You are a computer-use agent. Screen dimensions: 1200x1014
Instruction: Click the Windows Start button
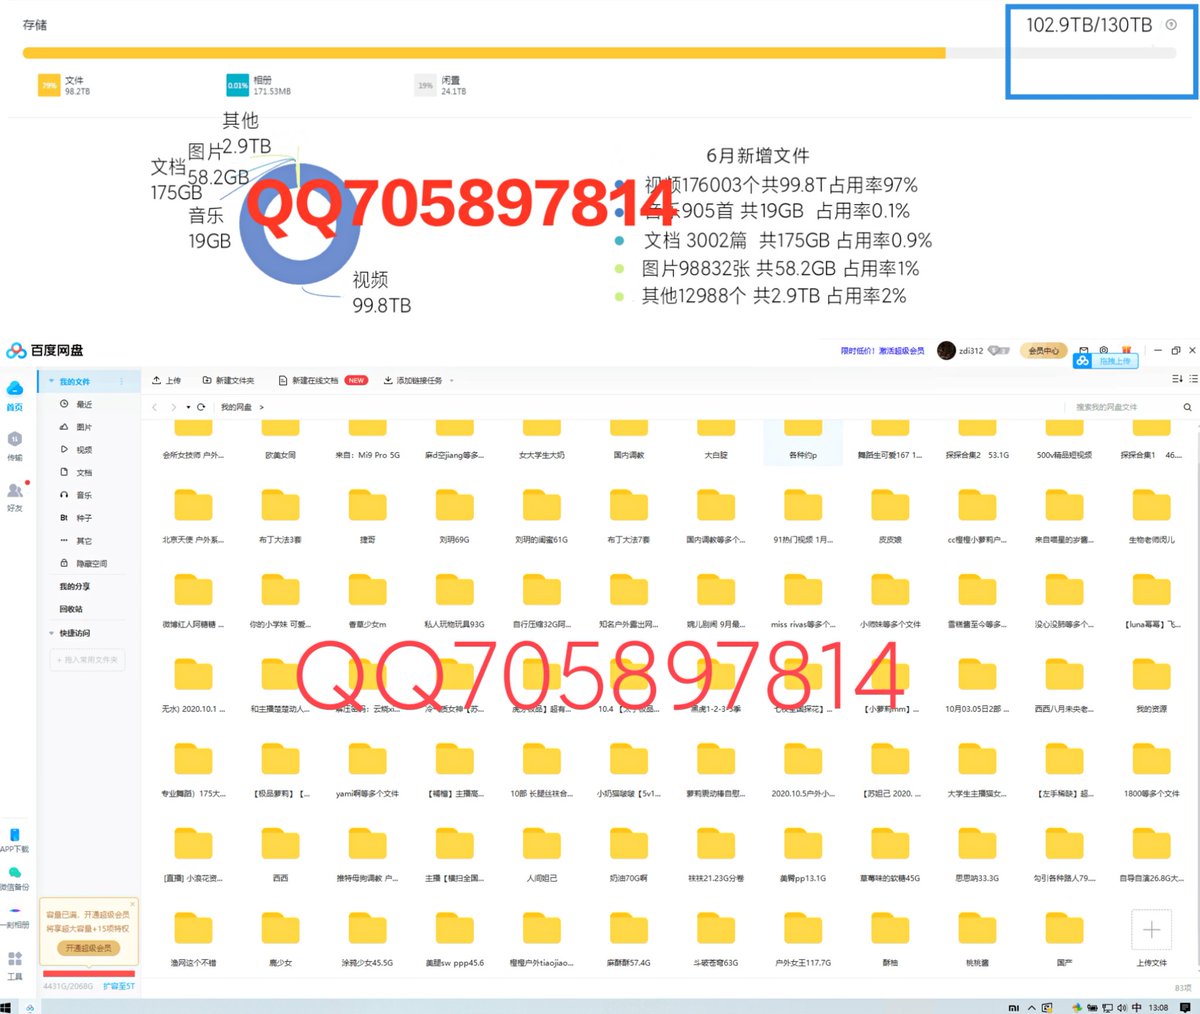tap(6, 1007)
